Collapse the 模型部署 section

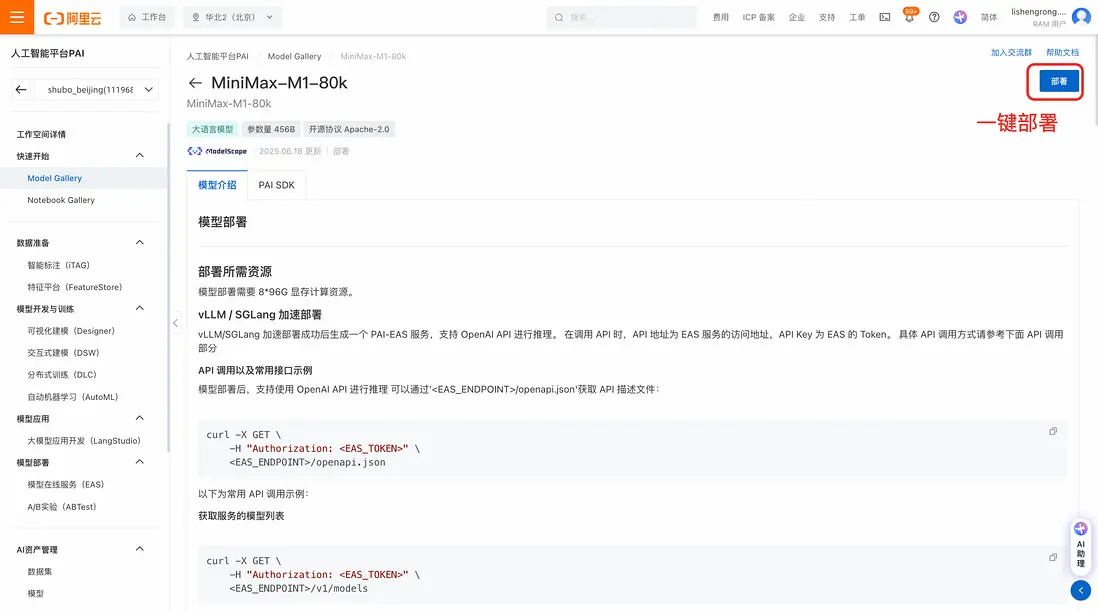[139, 462]
